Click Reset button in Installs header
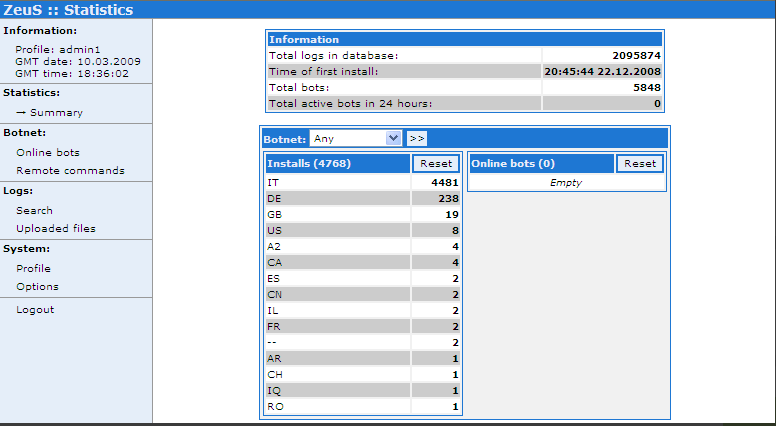 [436, 164]
